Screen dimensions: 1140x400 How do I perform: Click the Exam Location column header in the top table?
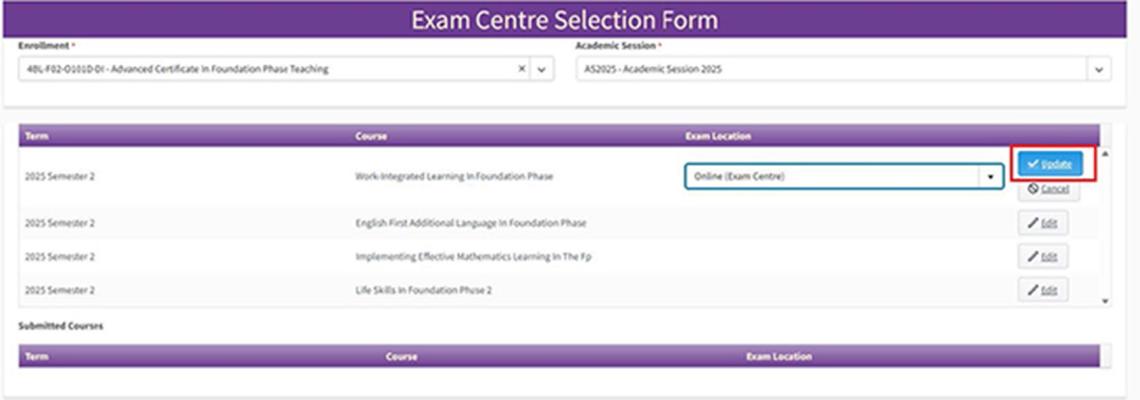pos(717,136)
